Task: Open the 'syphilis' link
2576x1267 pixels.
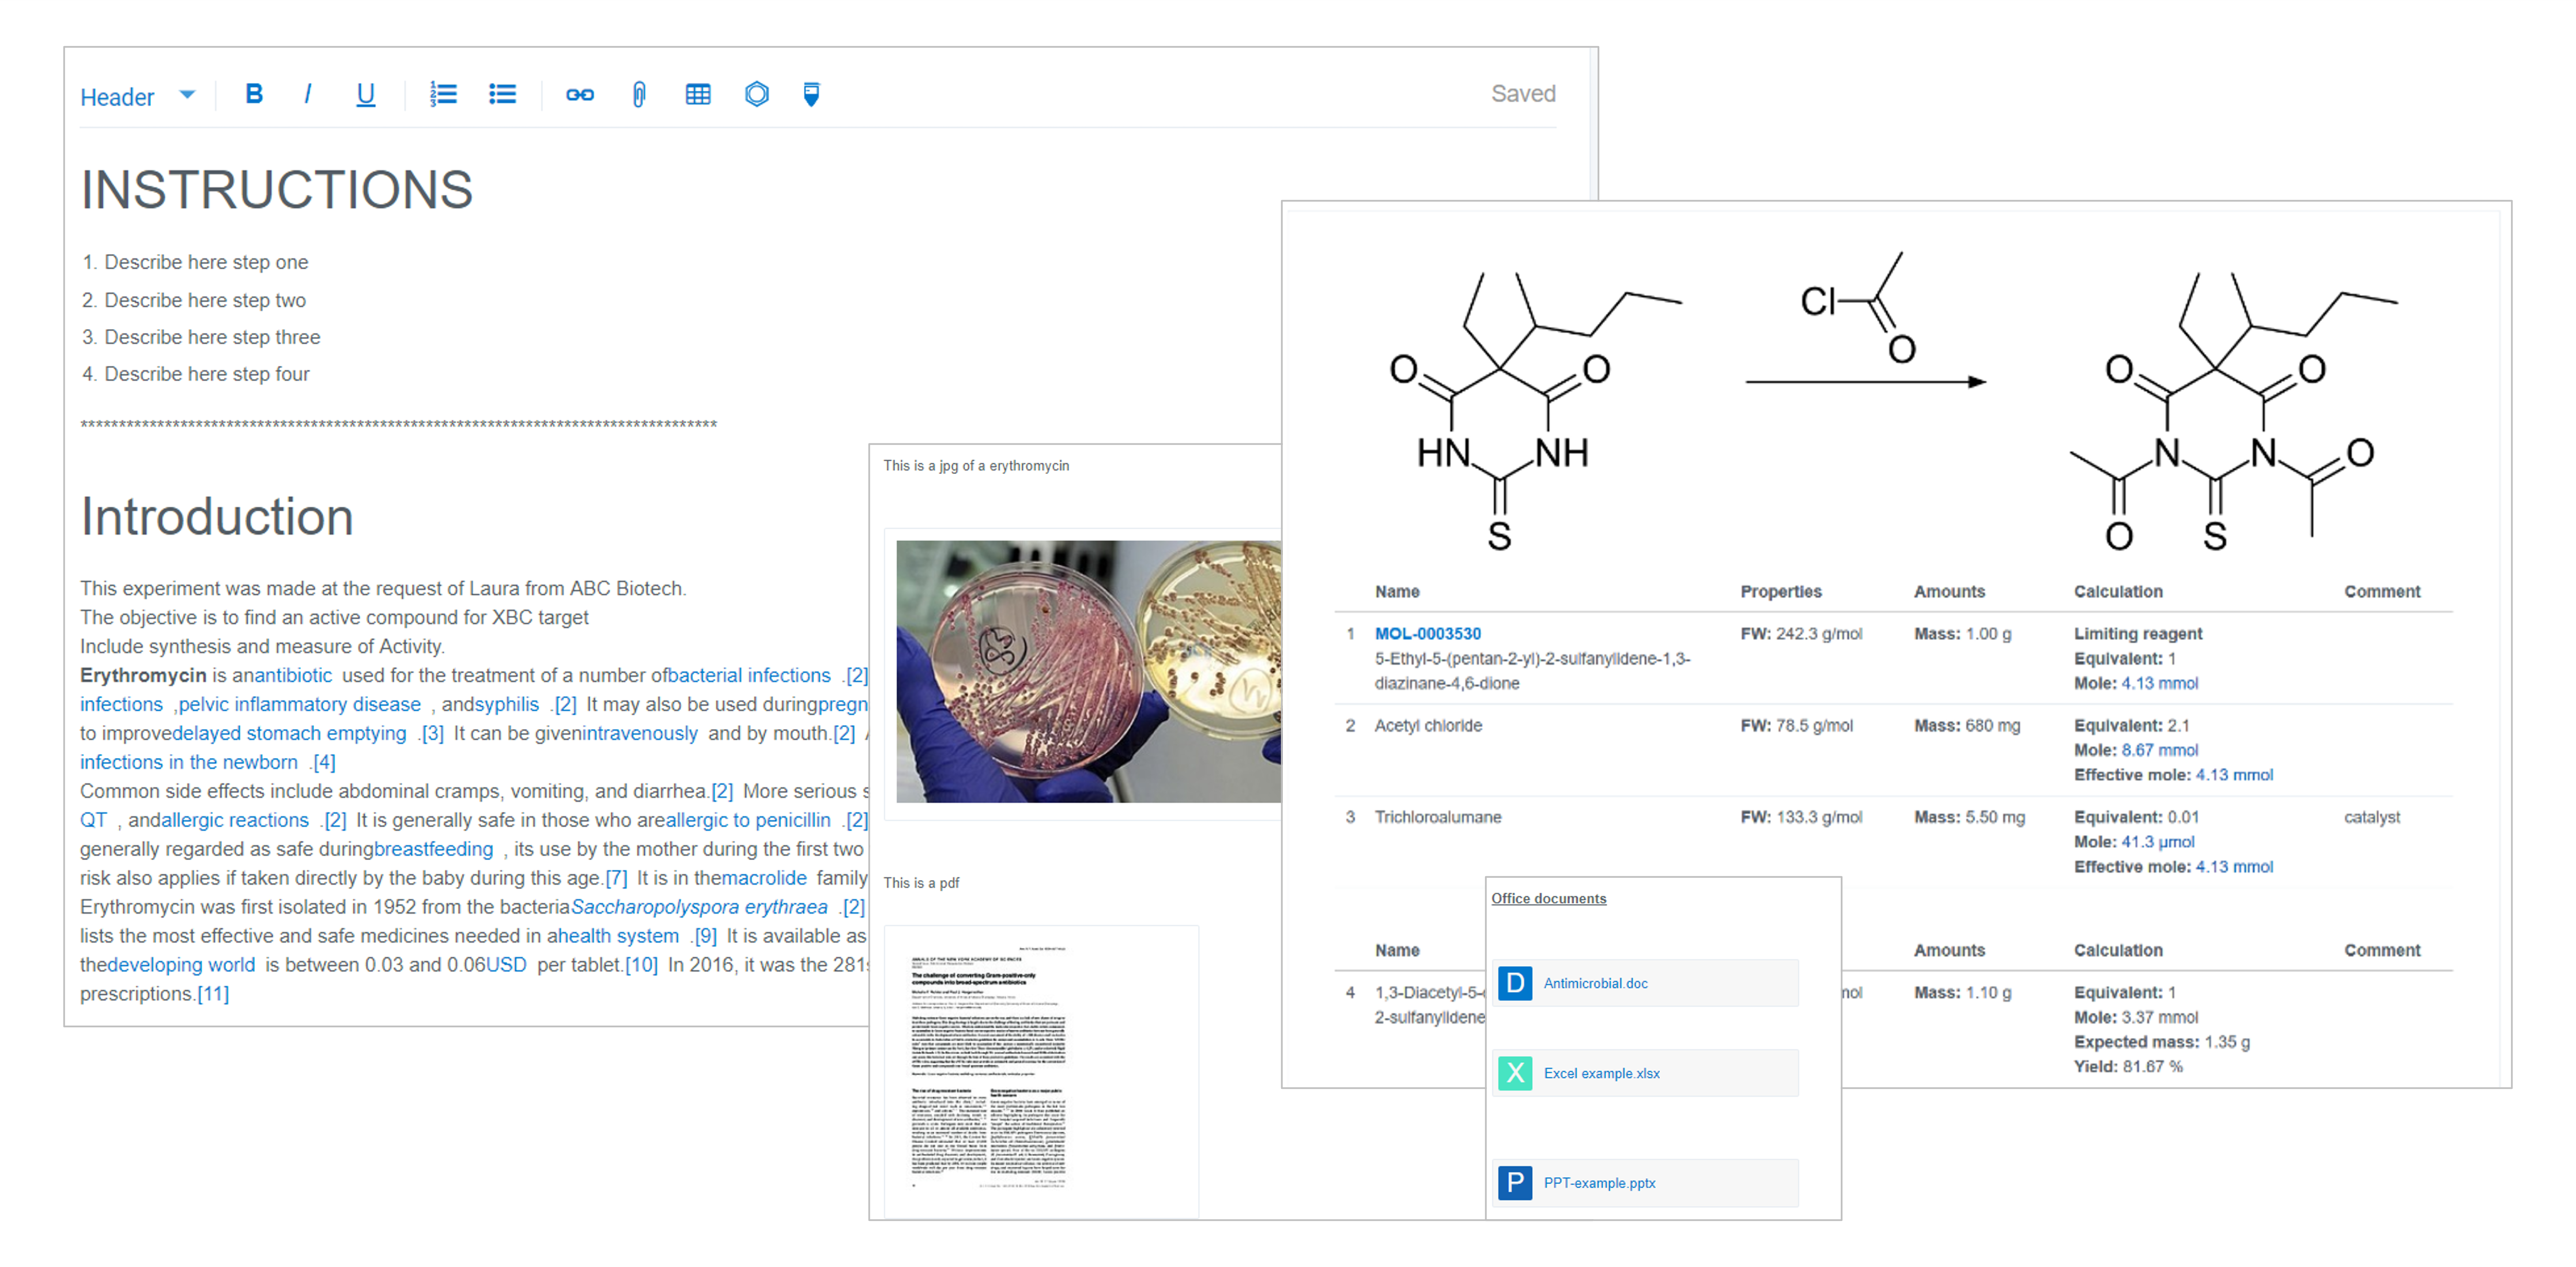Action: pyautogui.click(x=507, y=704)
